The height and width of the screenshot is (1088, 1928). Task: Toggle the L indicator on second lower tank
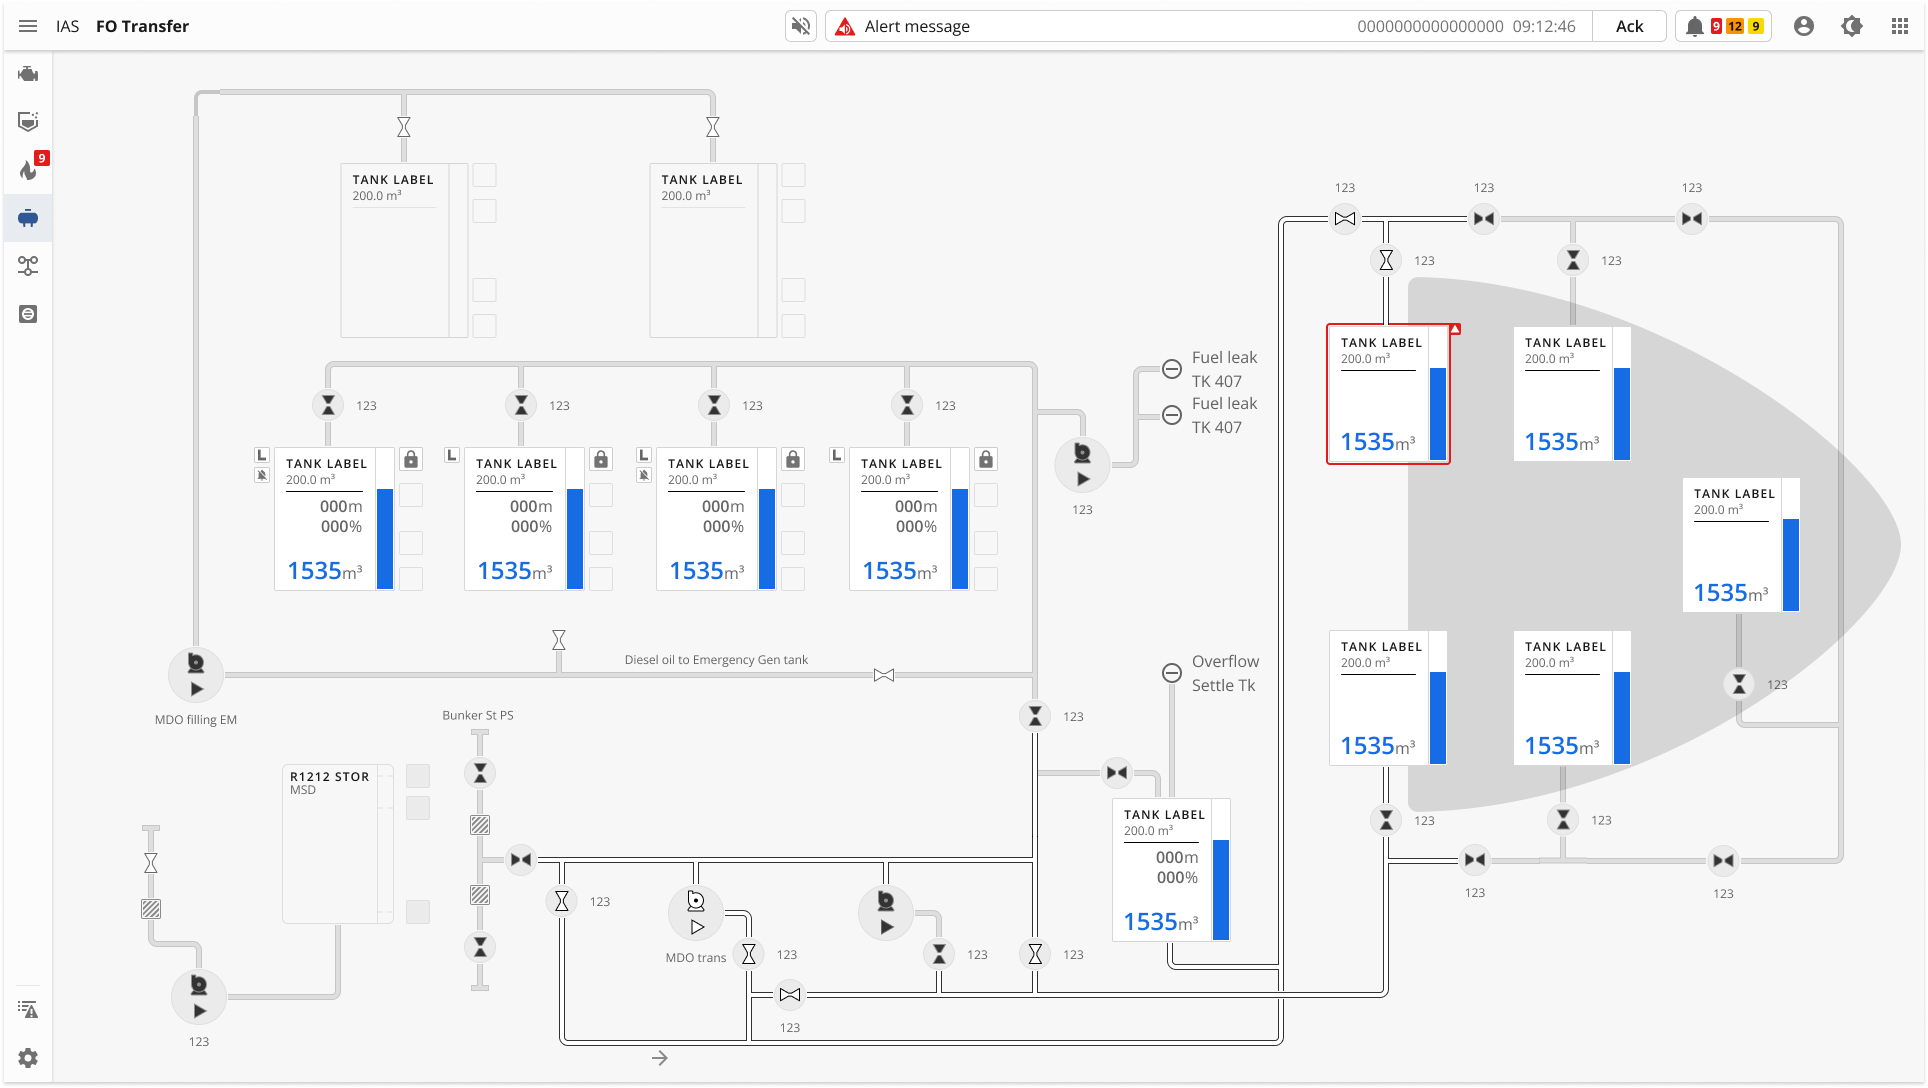click(x=452, y=455)
